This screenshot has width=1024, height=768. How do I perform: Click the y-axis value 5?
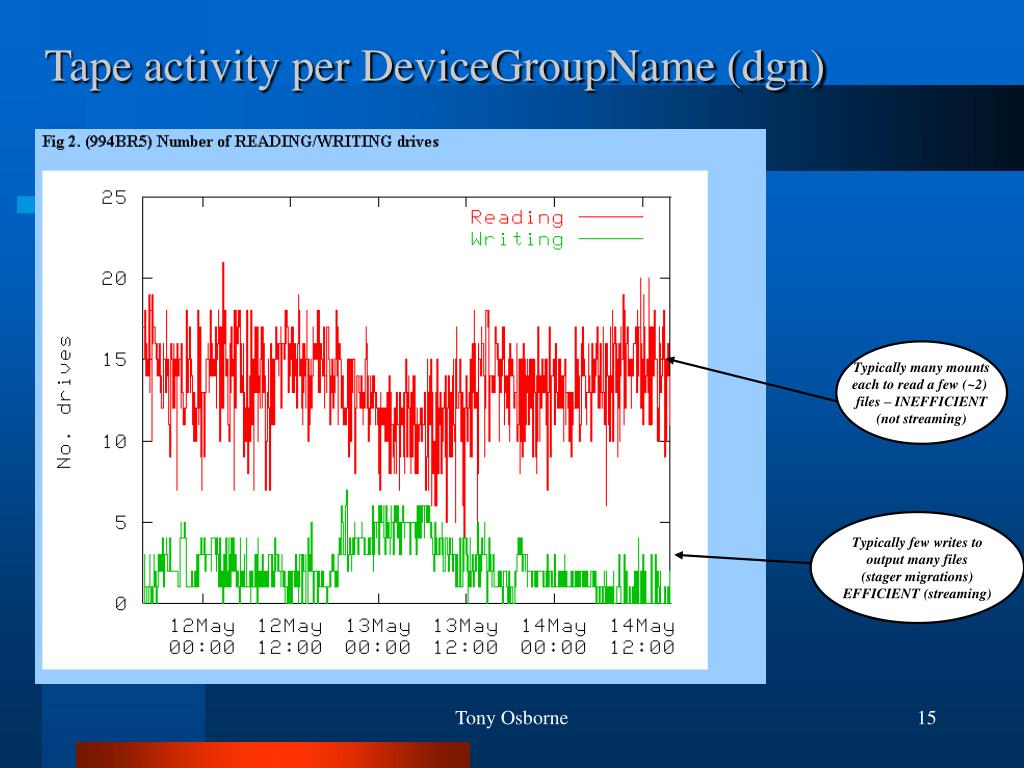pyautogui.click(x=120, y=522)
